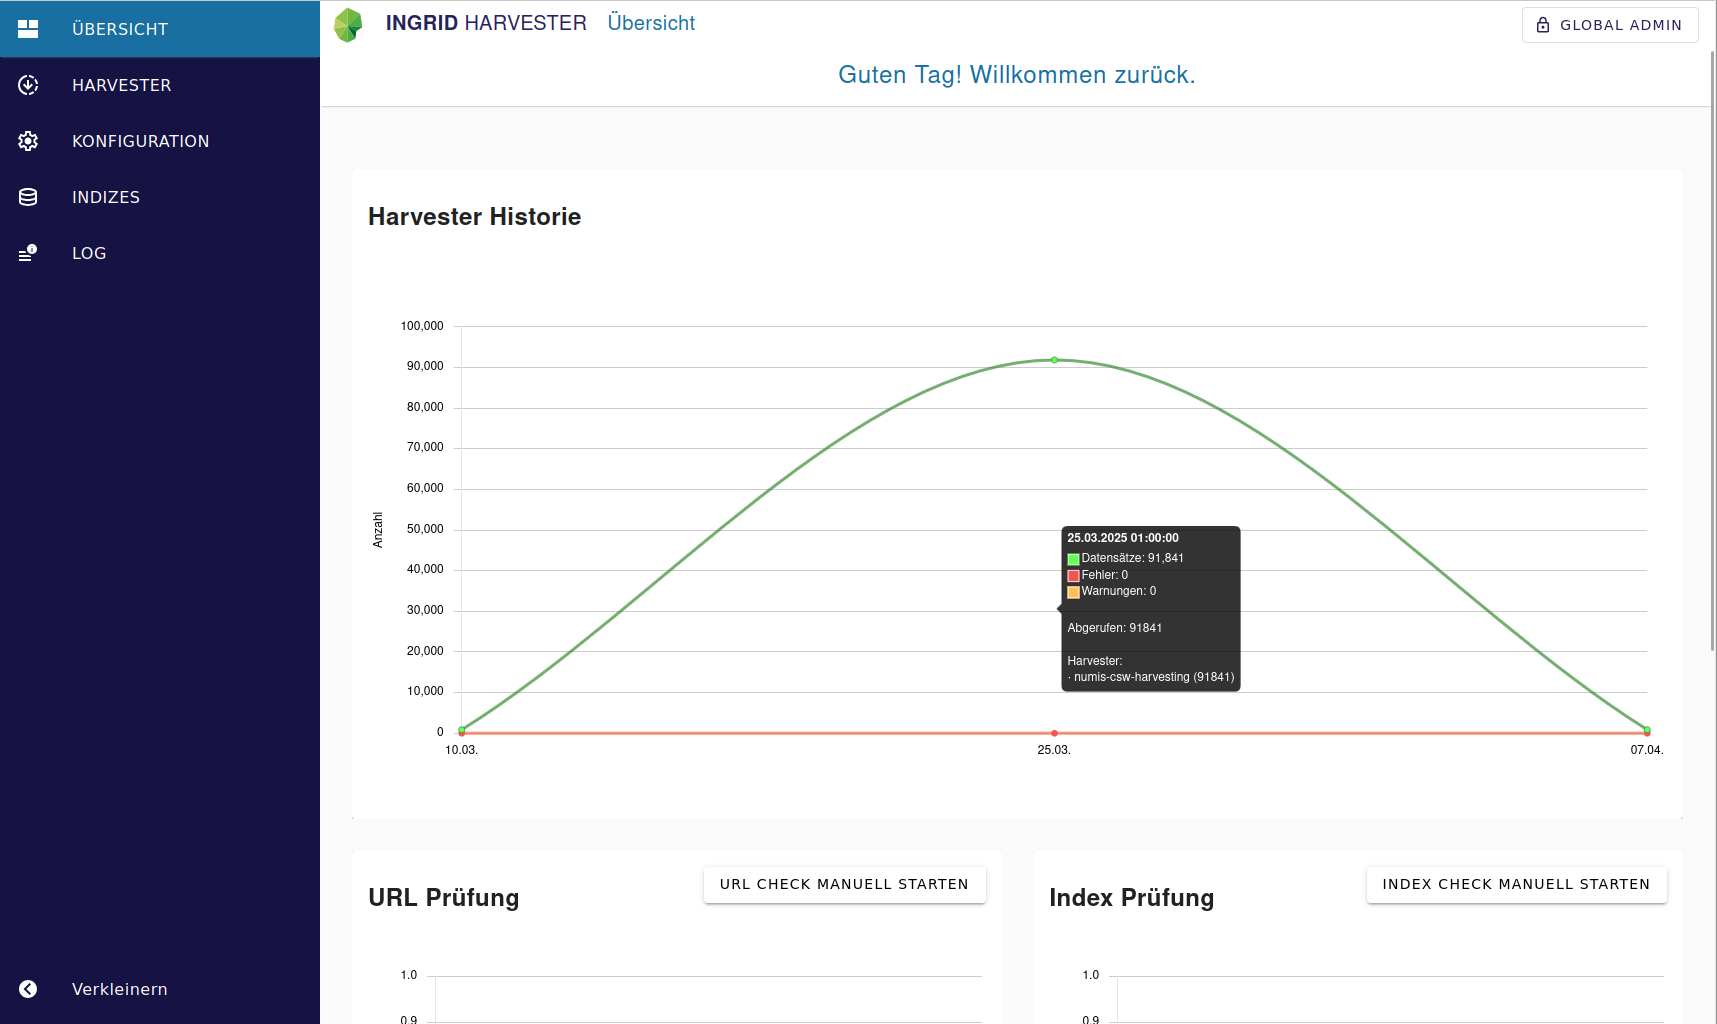1717x1024 pixels.
Task: Click the Log list icon
Action: [28, 253]
